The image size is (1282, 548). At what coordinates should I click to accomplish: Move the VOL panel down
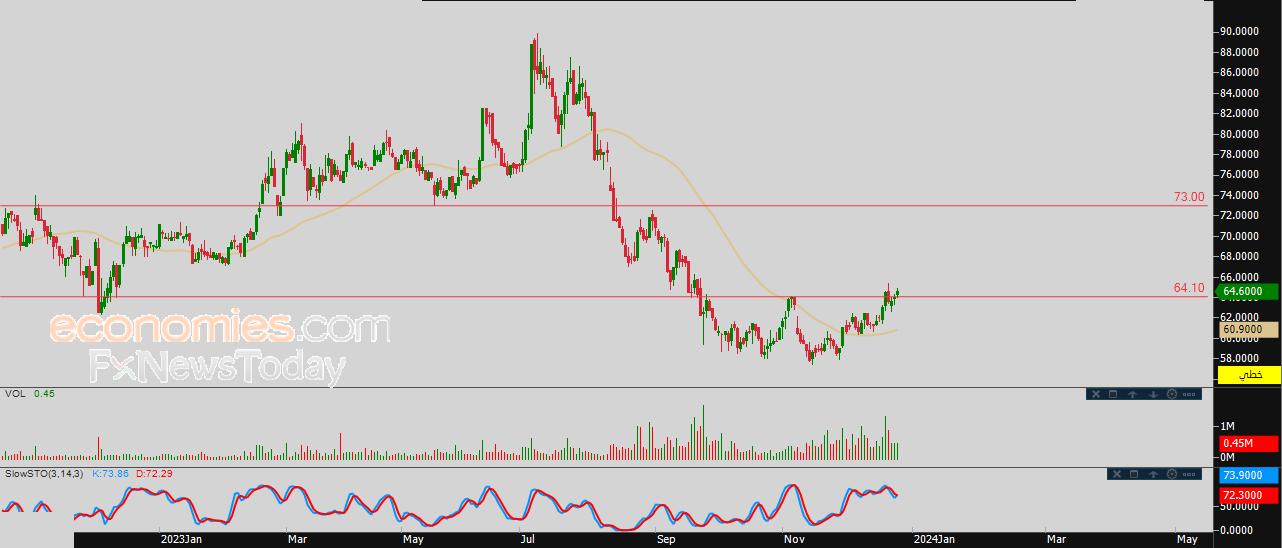[x=1153, y=394]
